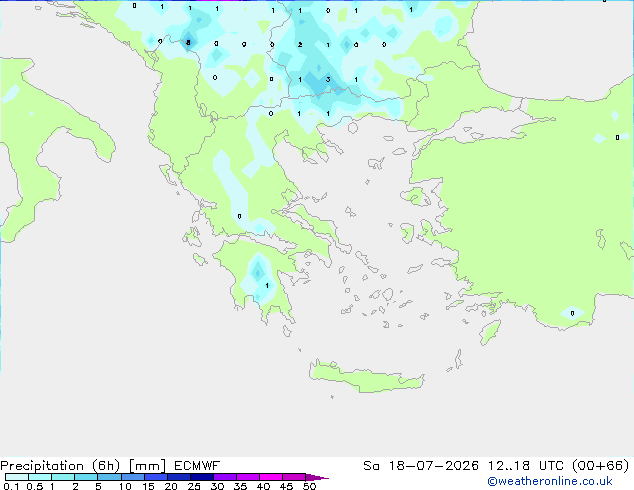Click the '0.1' legend value
634x490 pixels.
tap(11, 486)
